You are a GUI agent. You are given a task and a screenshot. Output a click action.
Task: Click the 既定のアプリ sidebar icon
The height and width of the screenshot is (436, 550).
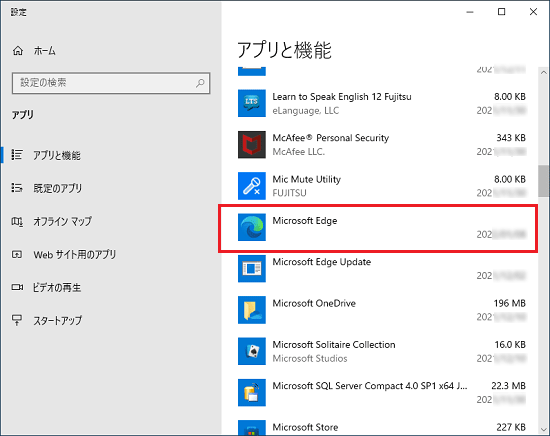[17, 188]
